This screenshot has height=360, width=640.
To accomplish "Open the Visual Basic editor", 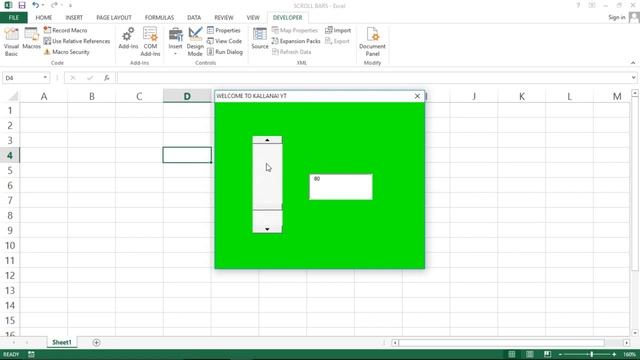I will [11, 42].
